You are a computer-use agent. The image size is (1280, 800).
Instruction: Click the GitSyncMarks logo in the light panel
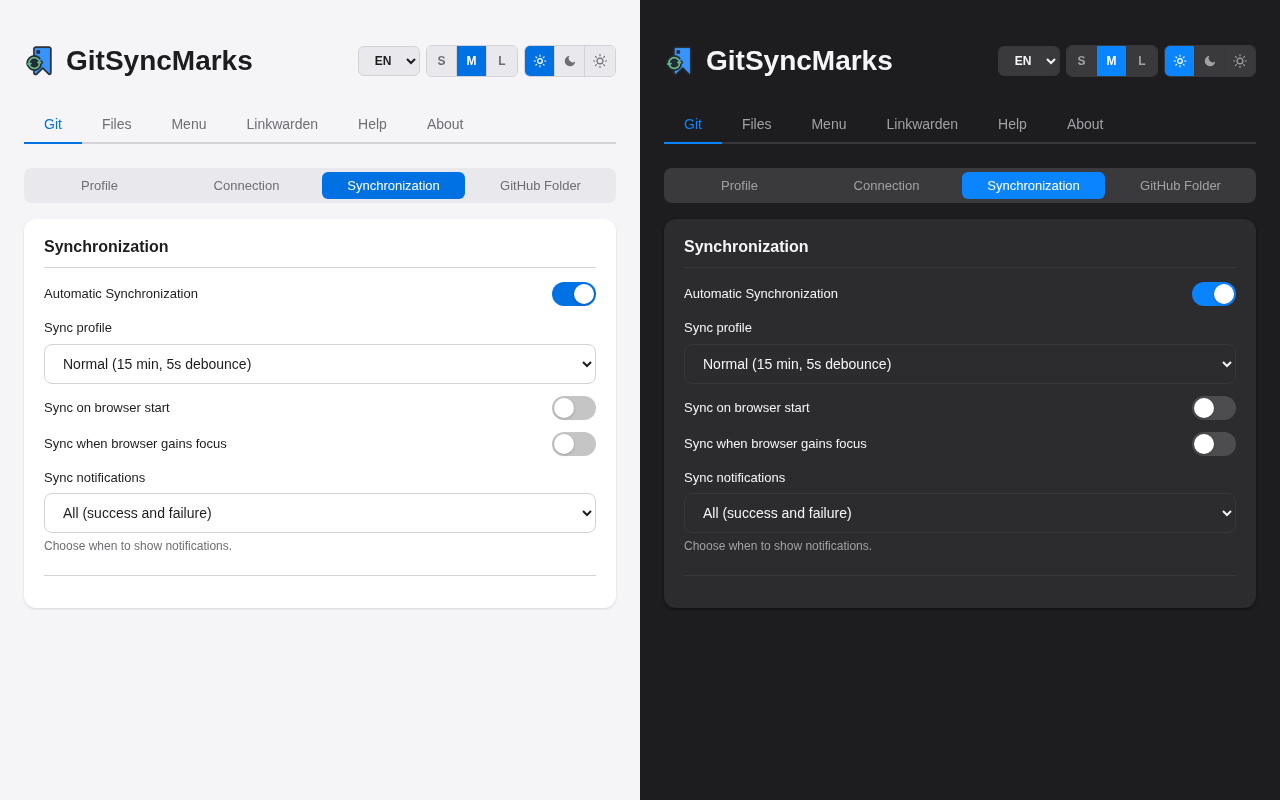click(x=37, y=61)
